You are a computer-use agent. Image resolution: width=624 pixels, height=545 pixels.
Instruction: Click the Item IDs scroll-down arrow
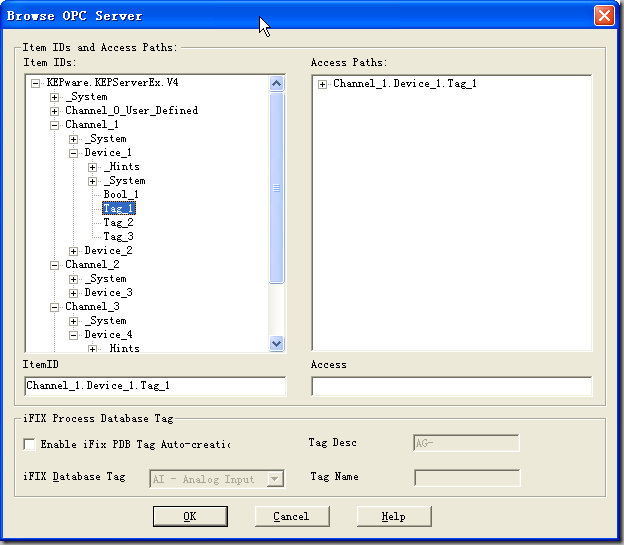click(277, 343)
